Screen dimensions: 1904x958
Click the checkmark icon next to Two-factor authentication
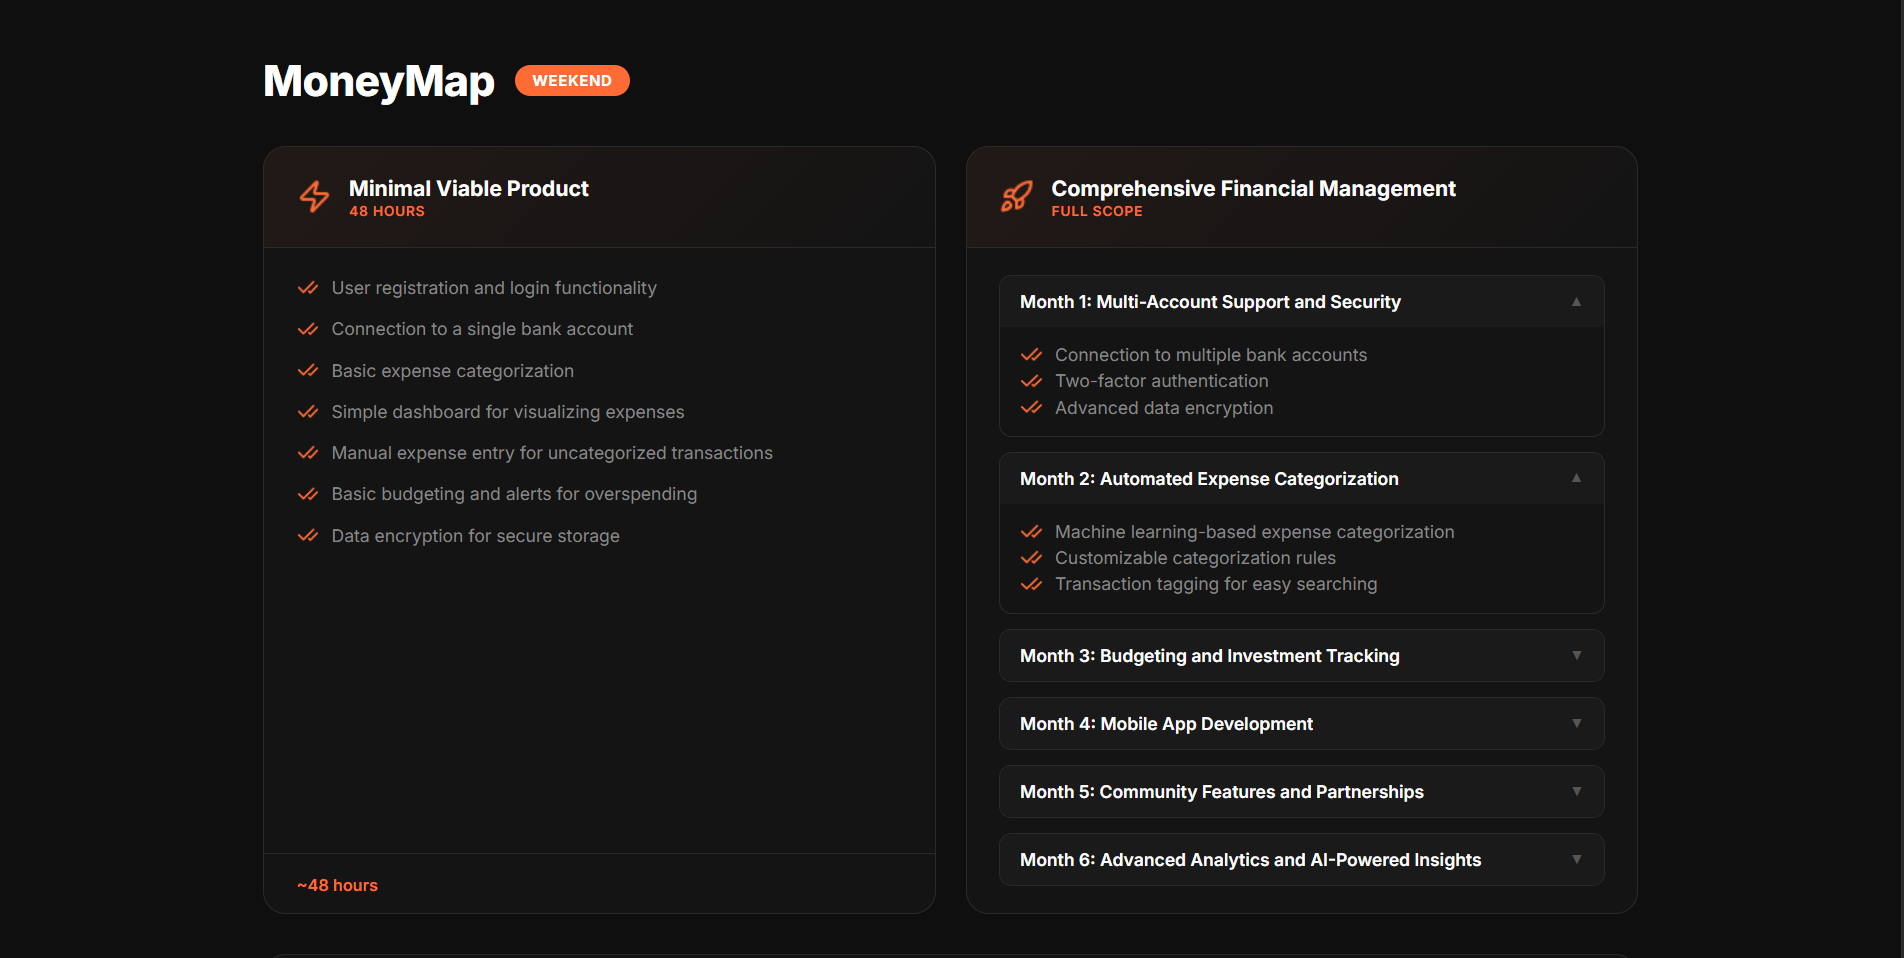pos(1031,381)
